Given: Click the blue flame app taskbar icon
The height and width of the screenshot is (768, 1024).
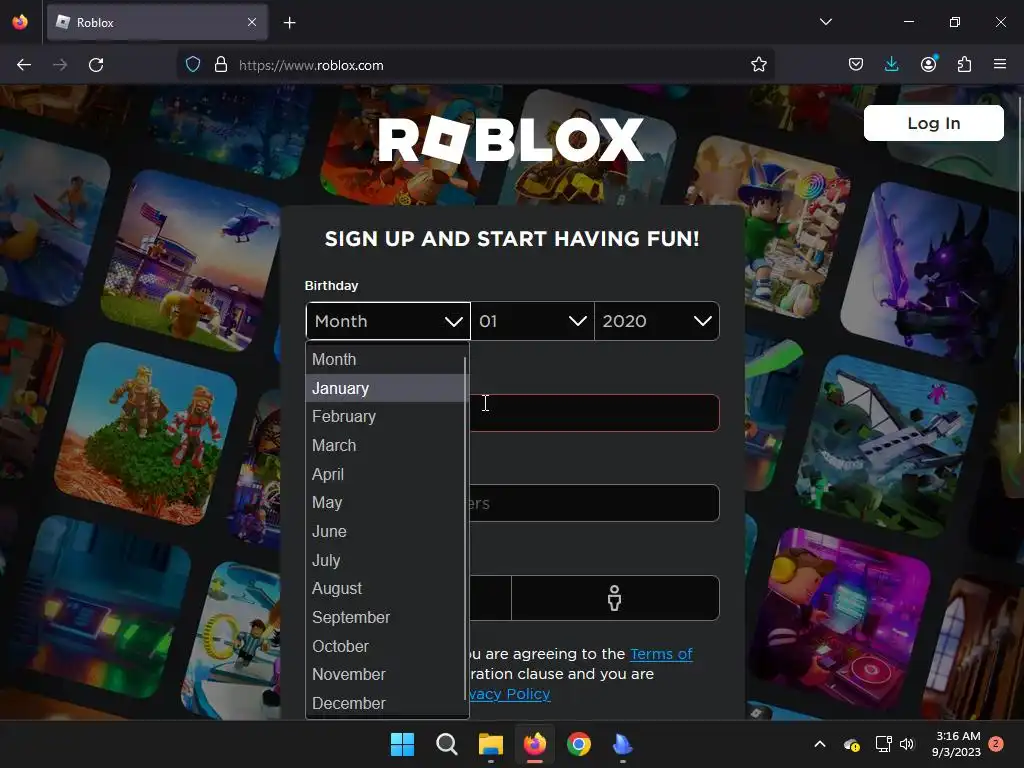Looking at the screenshot, I should pyautogui.click(x=622, y=744).
